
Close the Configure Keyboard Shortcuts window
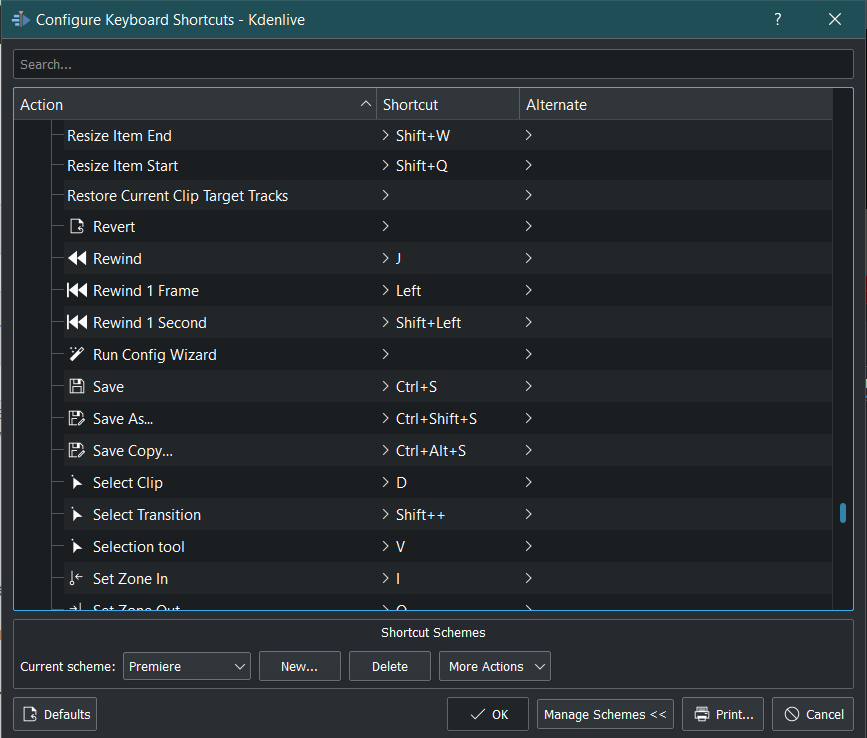tap(835, 19)
